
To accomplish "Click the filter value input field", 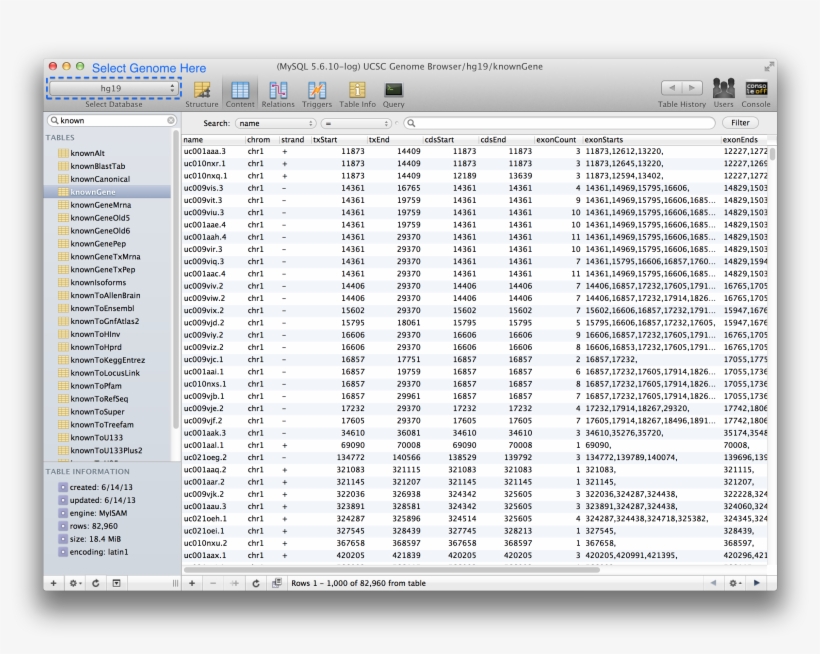I will coord(558,123).
